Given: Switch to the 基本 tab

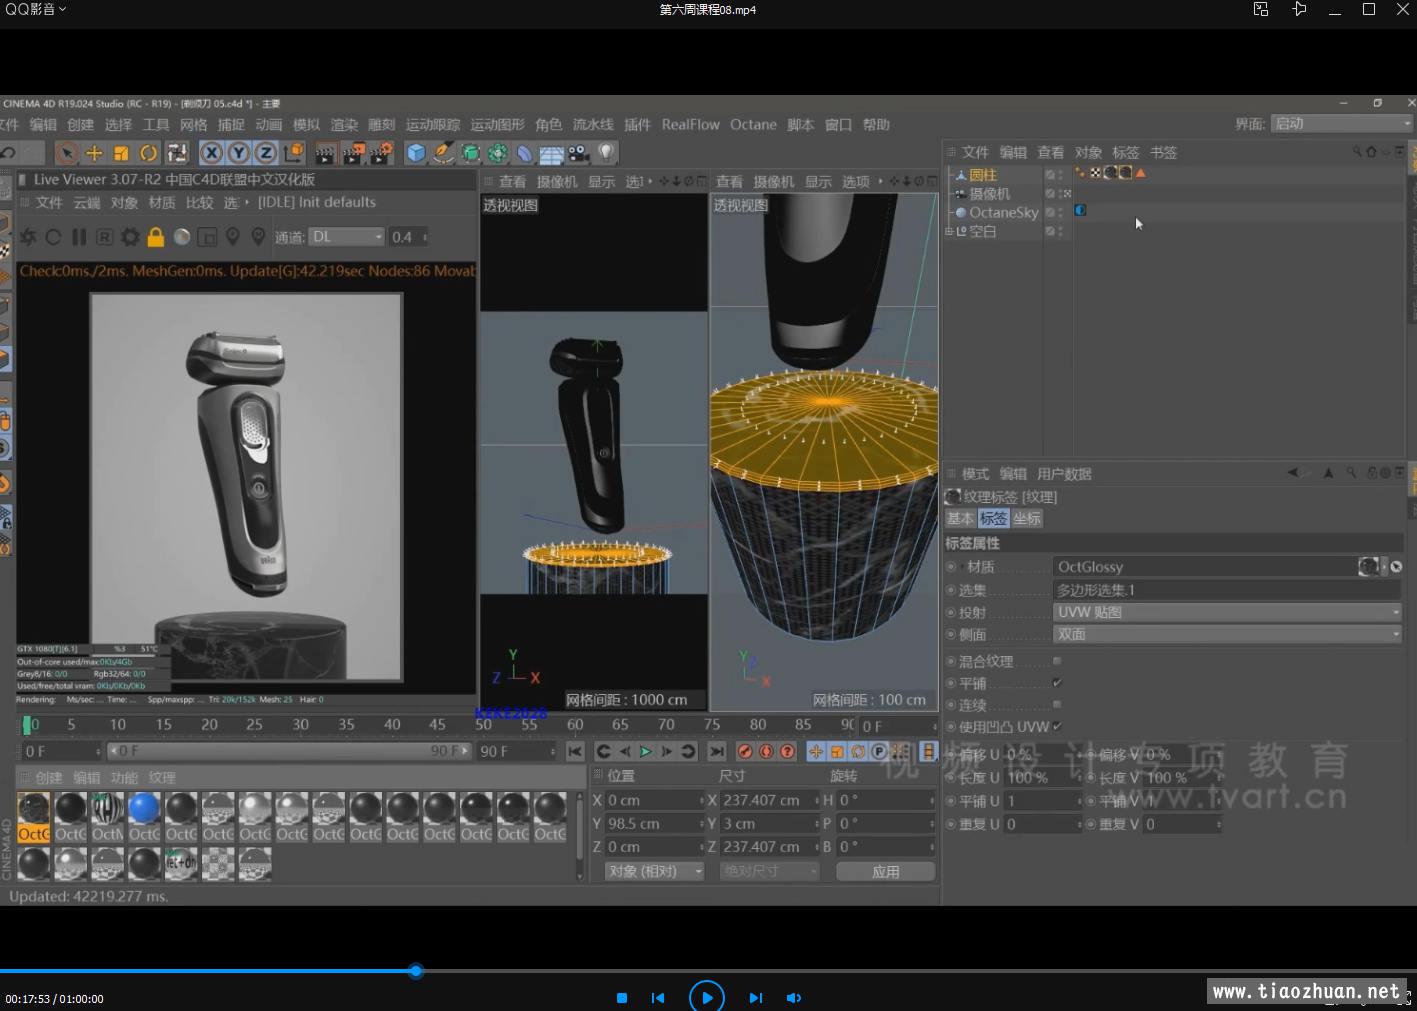Looking at the screenshot, I should pos(960,518).
